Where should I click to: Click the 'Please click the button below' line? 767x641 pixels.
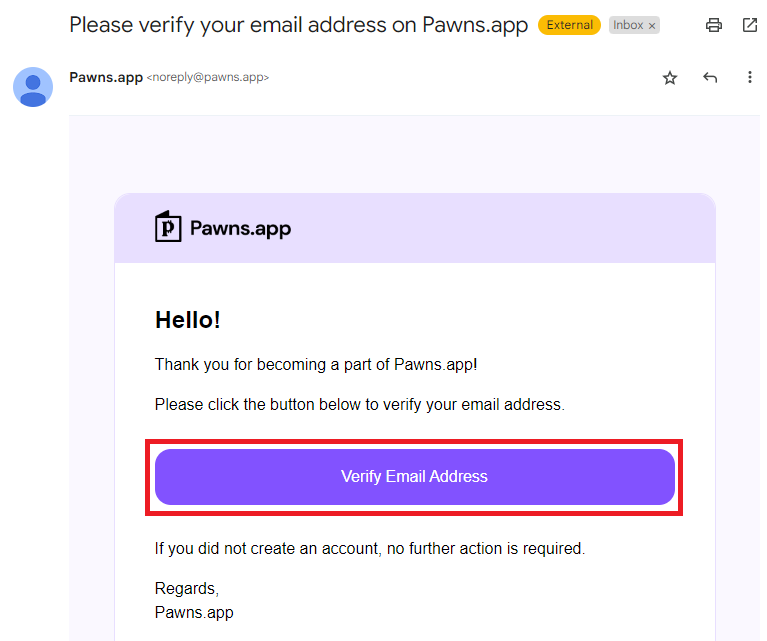(360, 405)
